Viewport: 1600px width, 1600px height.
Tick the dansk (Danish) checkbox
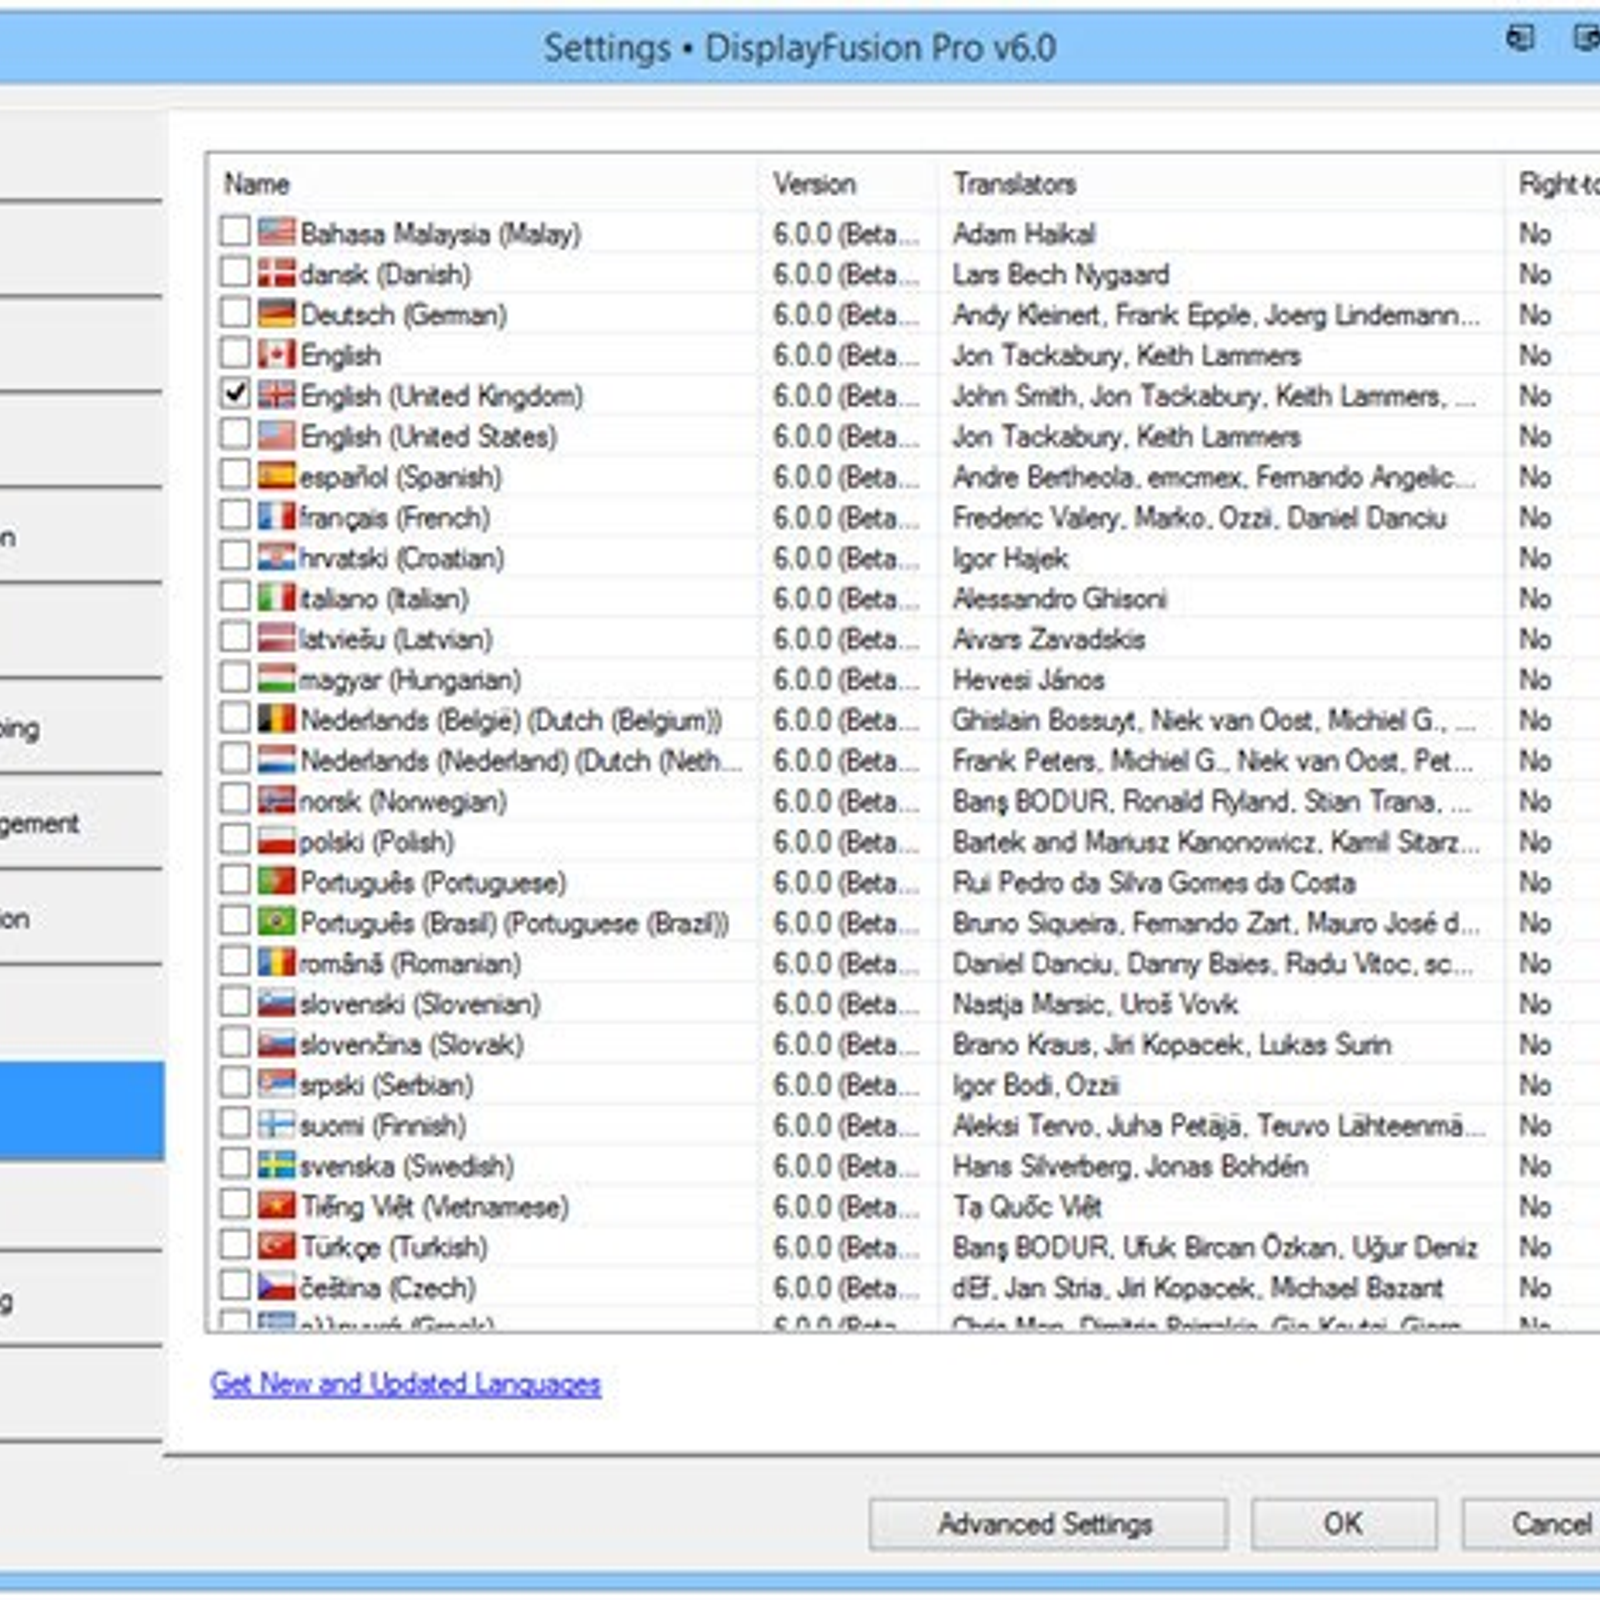[235, 272]
